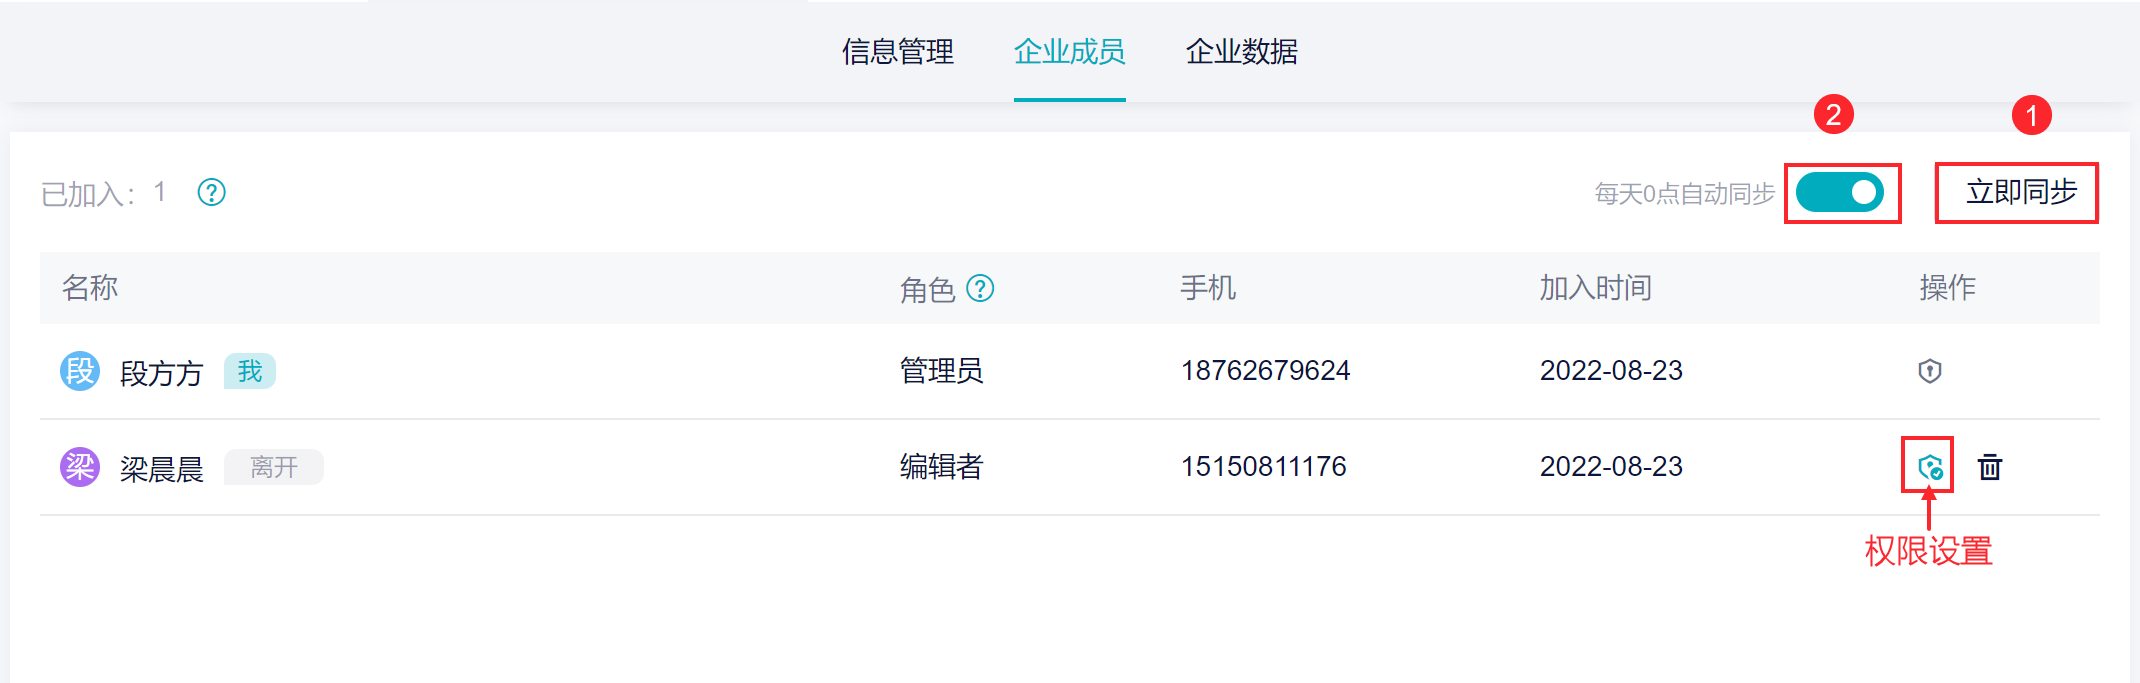The width and height of the screenshot is (2140, 683).
Task: Click the help icon beside 已加入 count
Action: pyautogui.click(x=212, y=192)
